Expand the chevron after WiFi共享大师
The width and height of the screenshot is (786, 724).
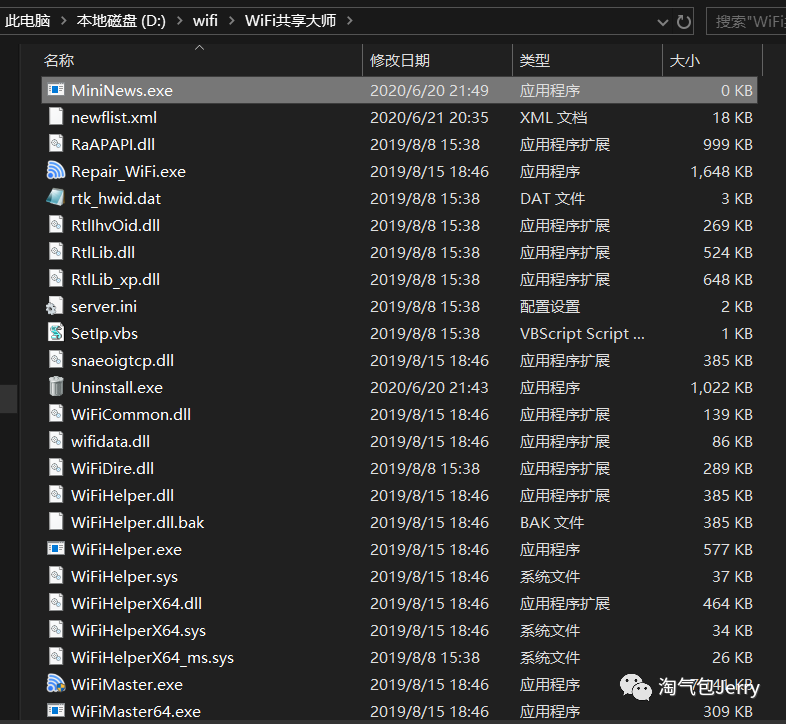click(x=349, y=21)
